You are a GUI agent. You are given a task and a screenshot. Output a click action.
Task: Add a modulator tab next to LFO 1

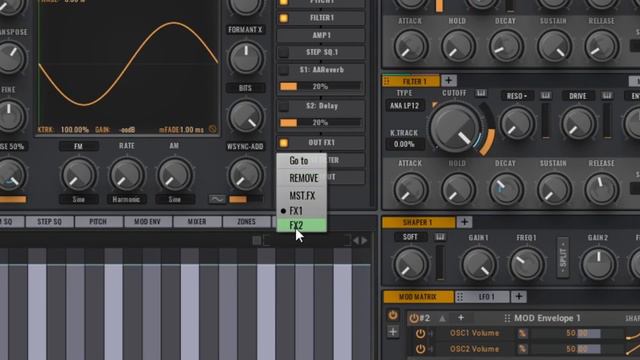tap(519, 296)
